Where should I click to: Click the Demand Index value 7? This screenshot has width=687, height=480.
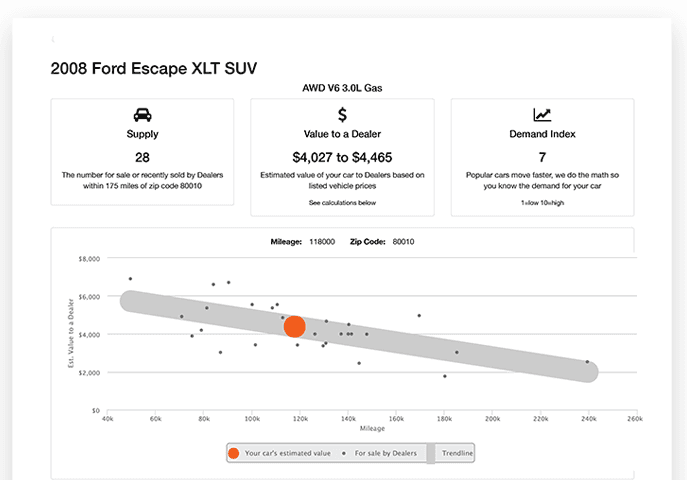click(x=542, y=157)
